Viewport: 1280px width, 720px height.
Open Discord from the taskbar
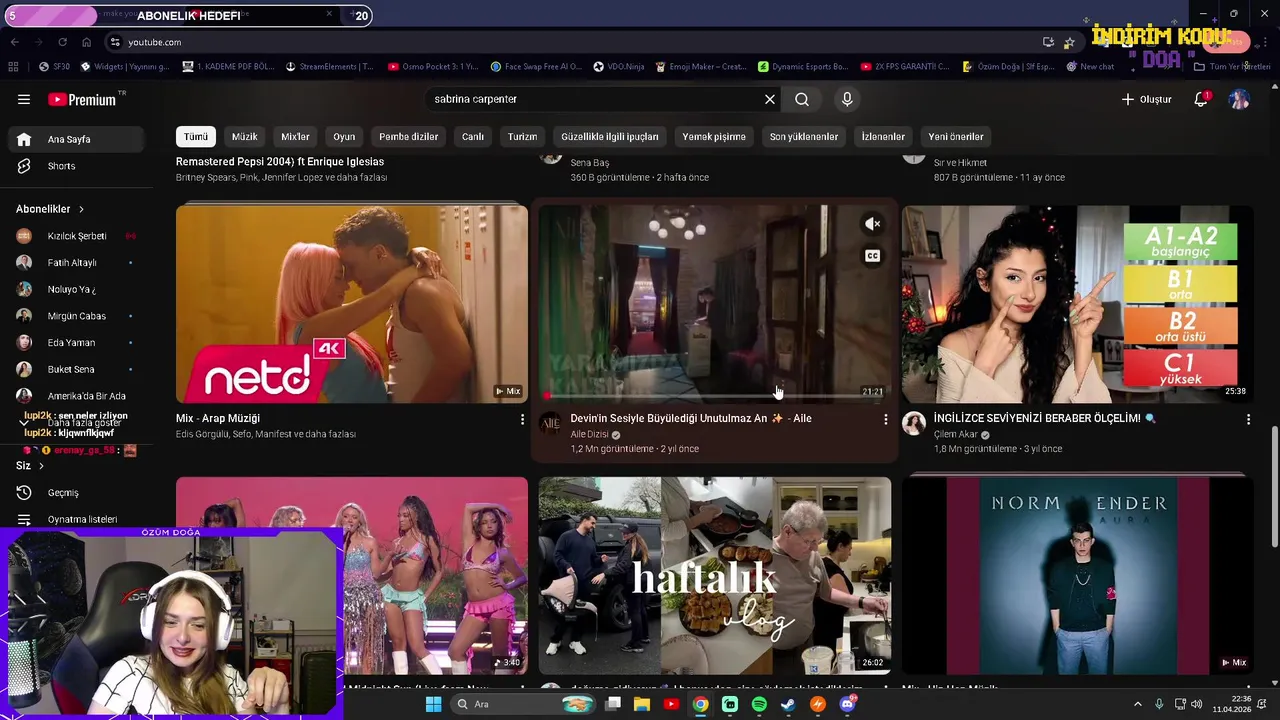pyautogui.click(x=847, y=704)
